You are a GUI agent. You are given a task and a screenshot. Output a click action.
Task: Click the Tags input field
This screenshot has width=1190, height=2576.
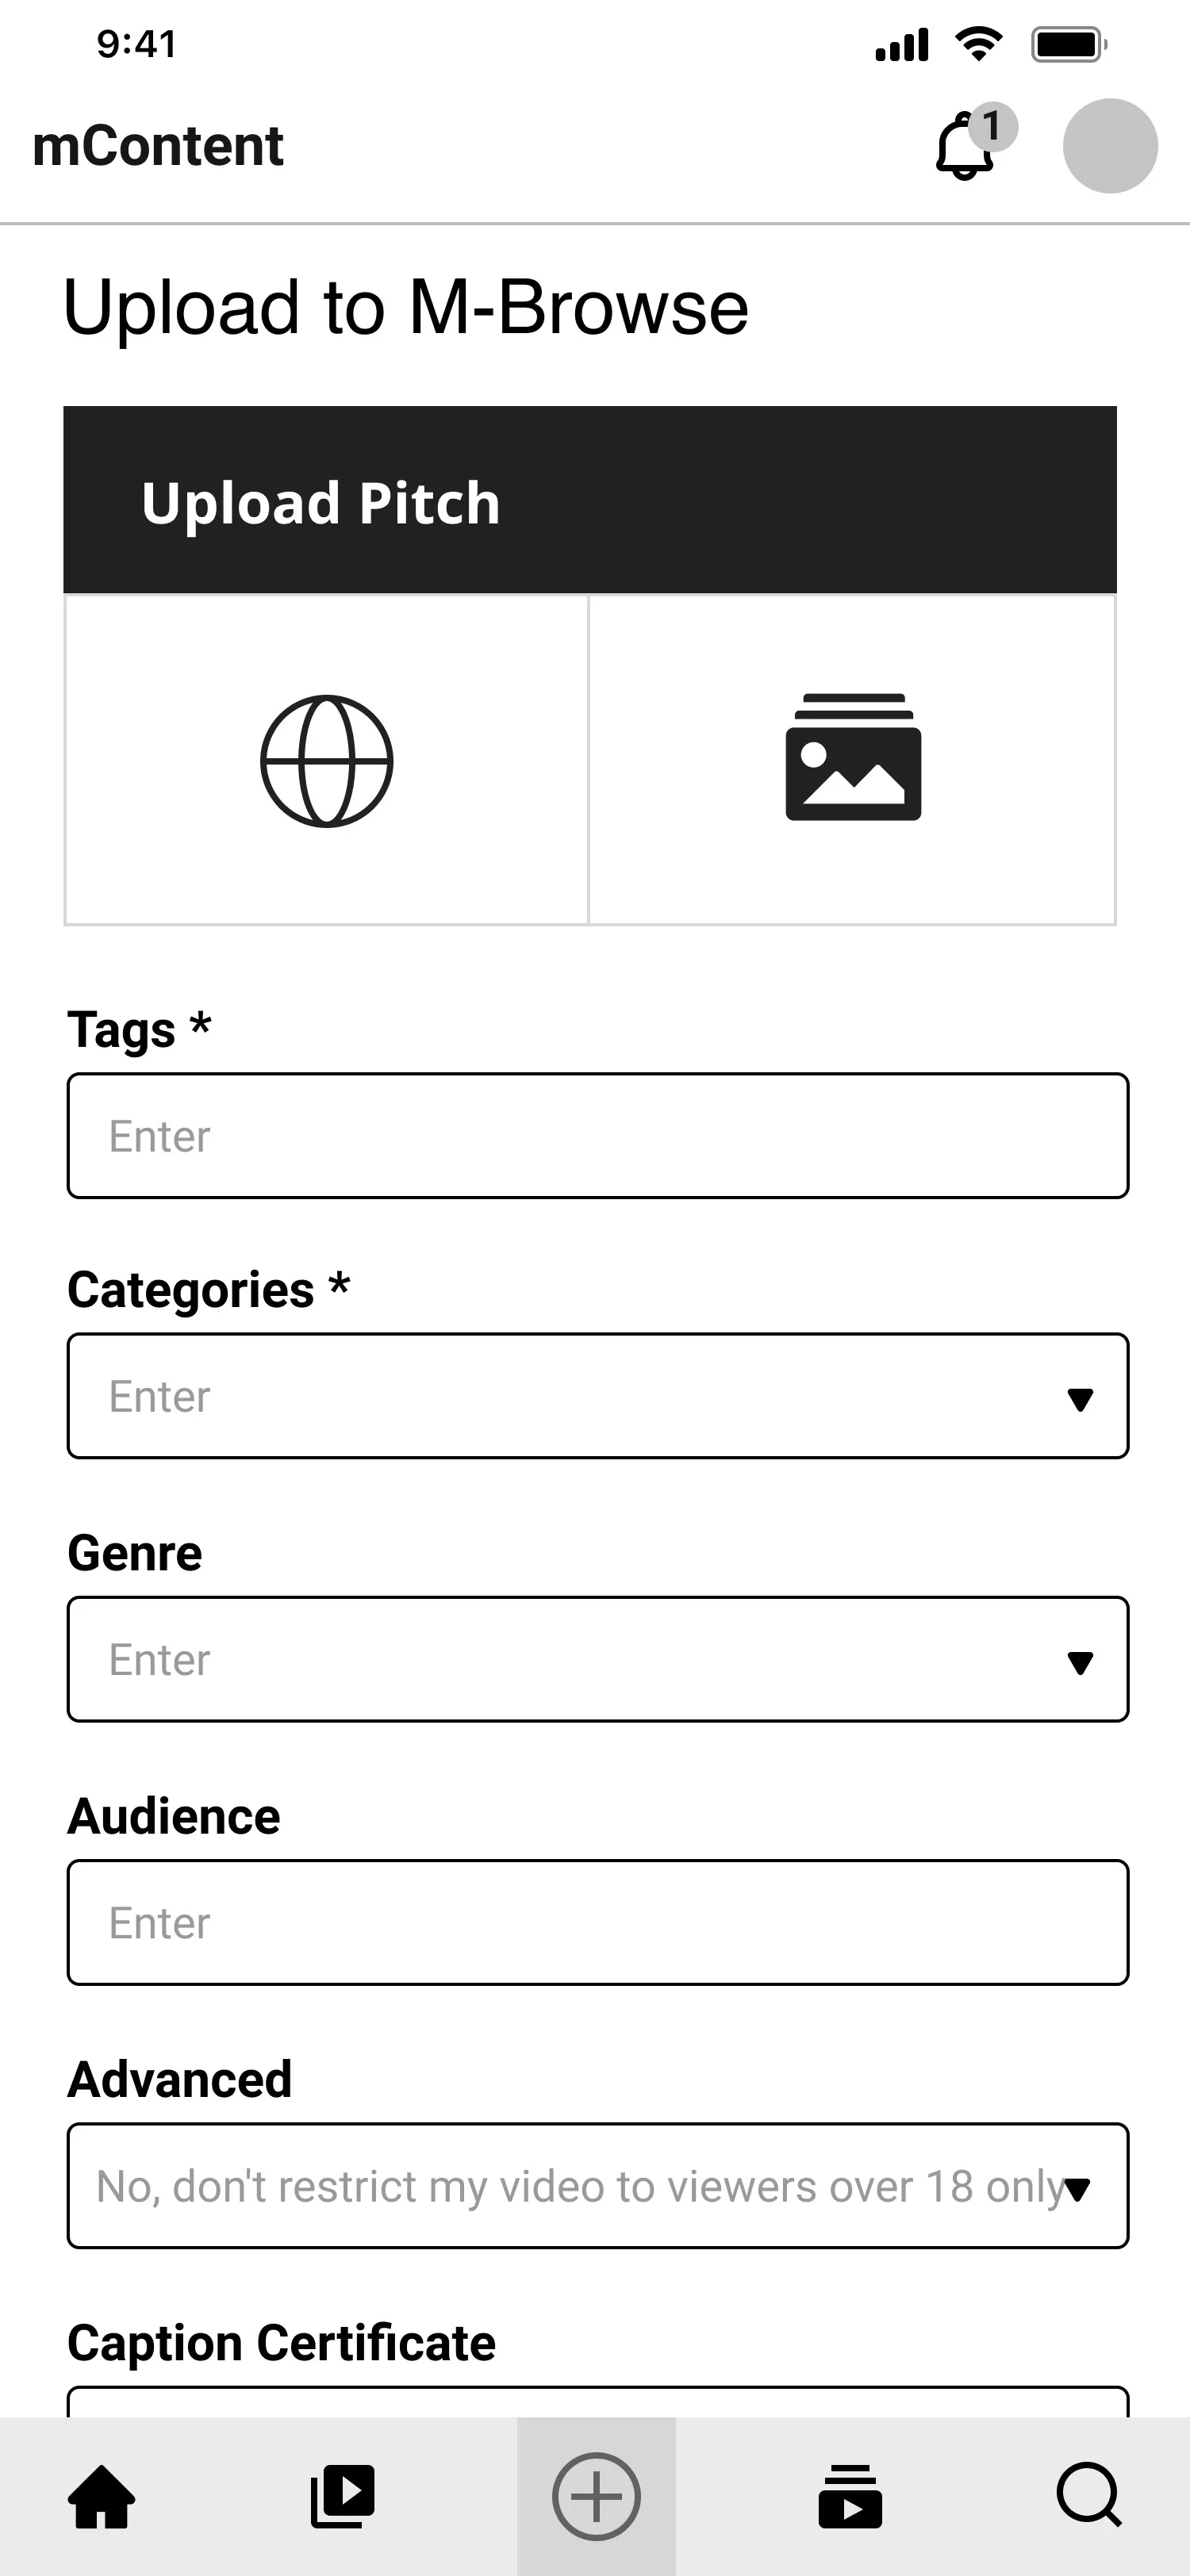click(598, 1136)
